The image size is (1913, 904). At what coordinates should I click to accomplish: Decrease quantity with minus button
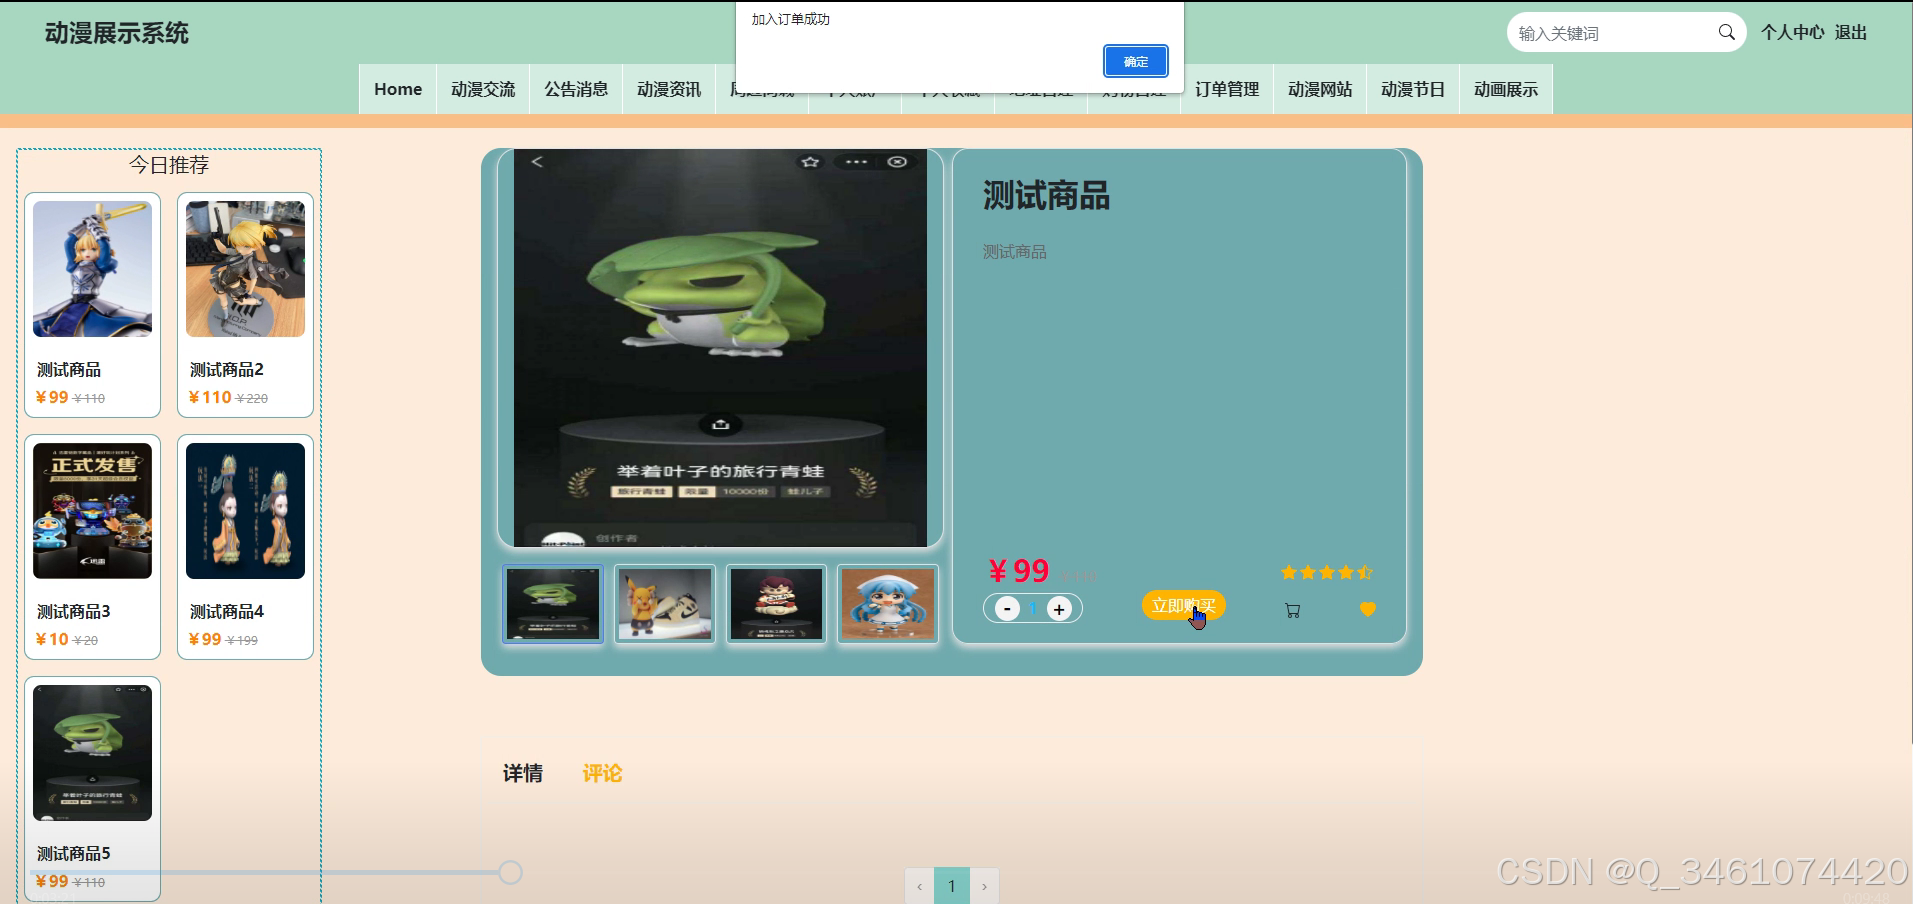1007,608
